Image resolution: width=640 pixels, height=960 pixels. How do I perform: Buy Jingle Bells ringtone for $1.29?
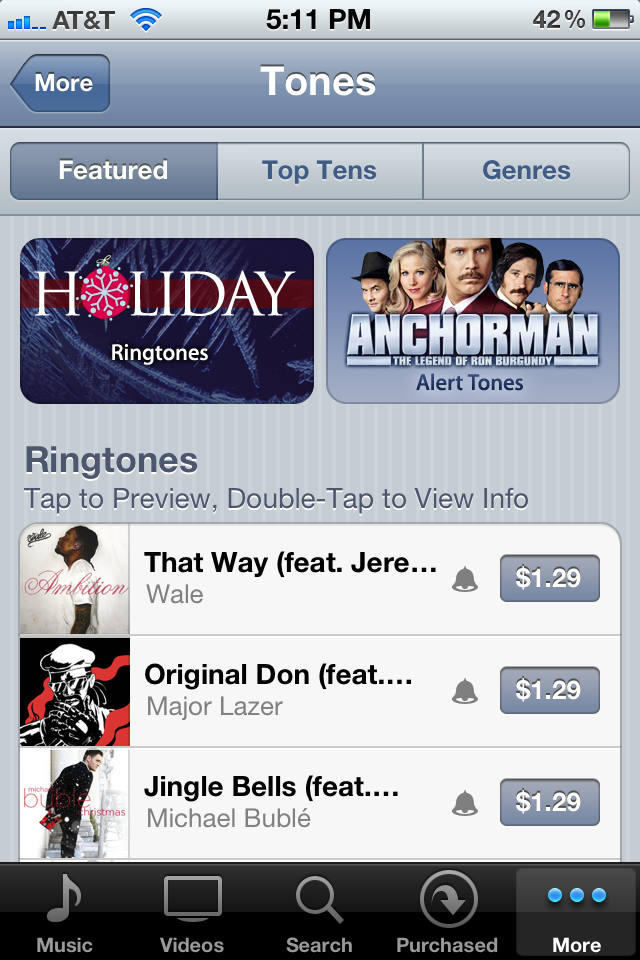(x=549, y=802)
